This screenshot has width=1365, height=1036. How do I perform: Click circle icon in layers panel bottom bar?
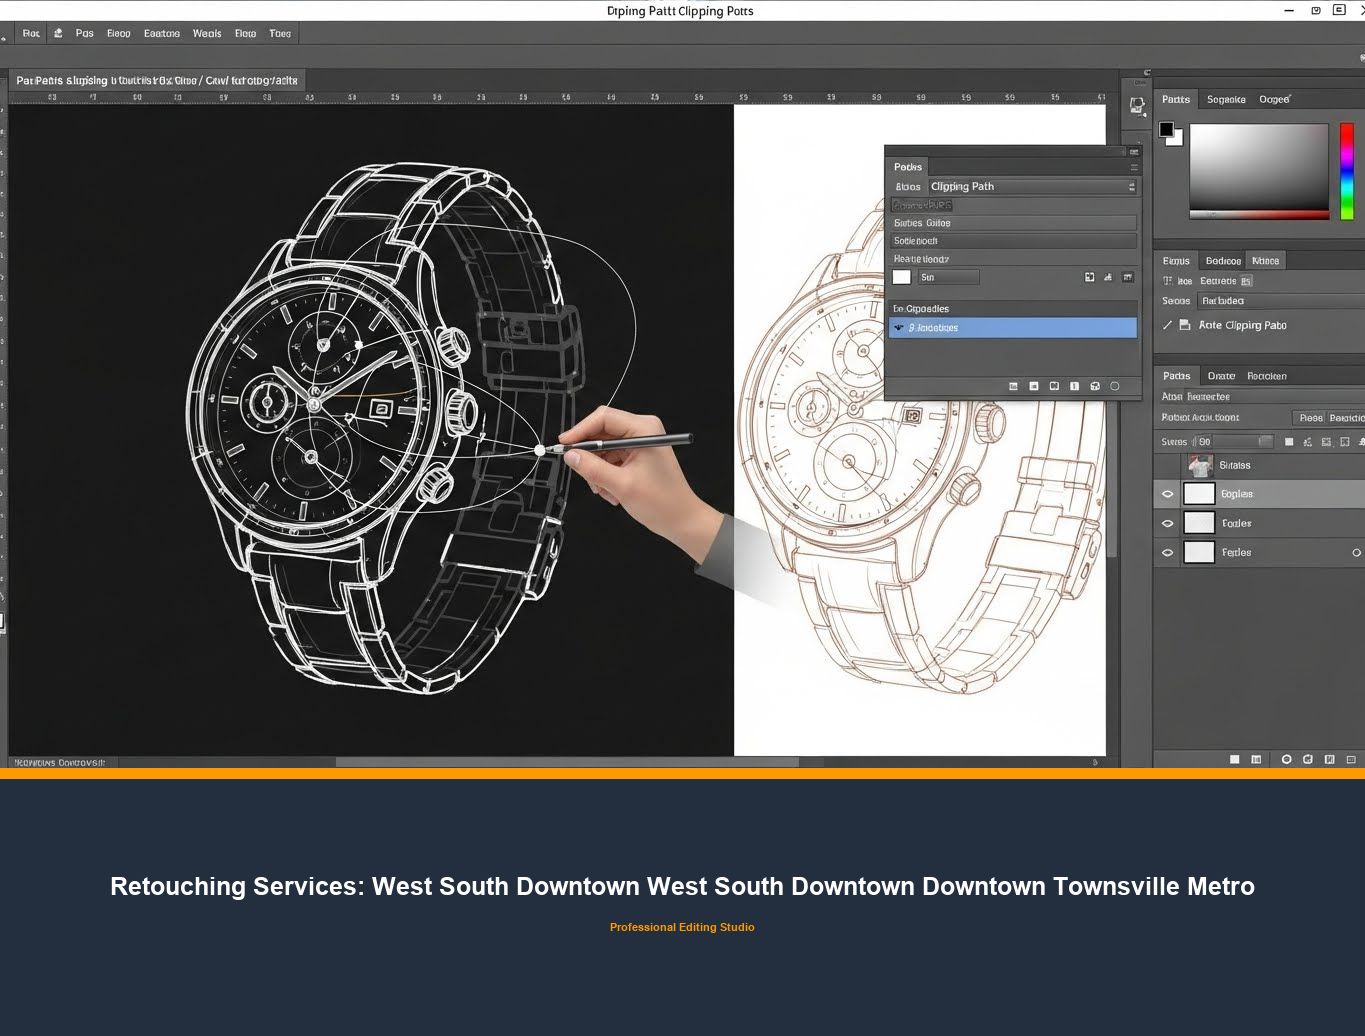click(x=1286, y=760)
